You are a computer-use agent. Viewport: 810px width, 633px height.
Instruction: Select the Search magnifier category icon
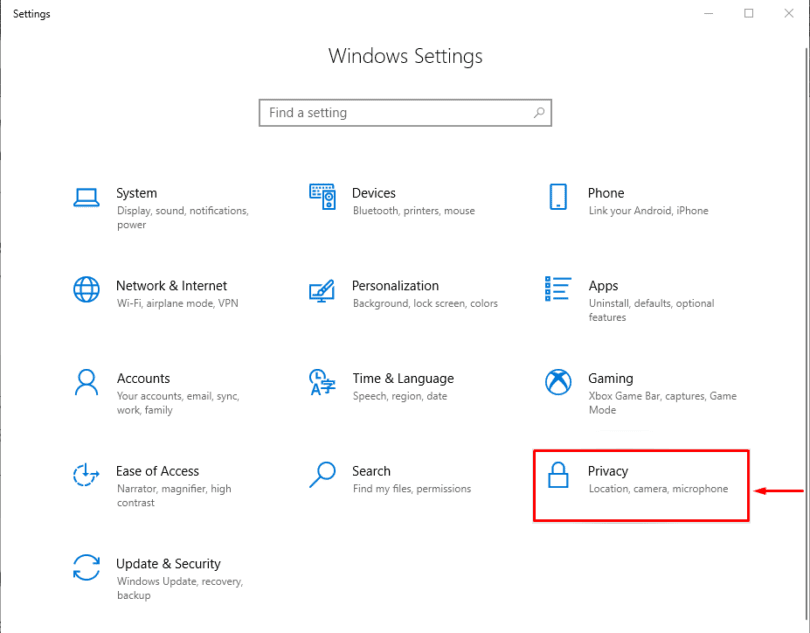point(322,474)
